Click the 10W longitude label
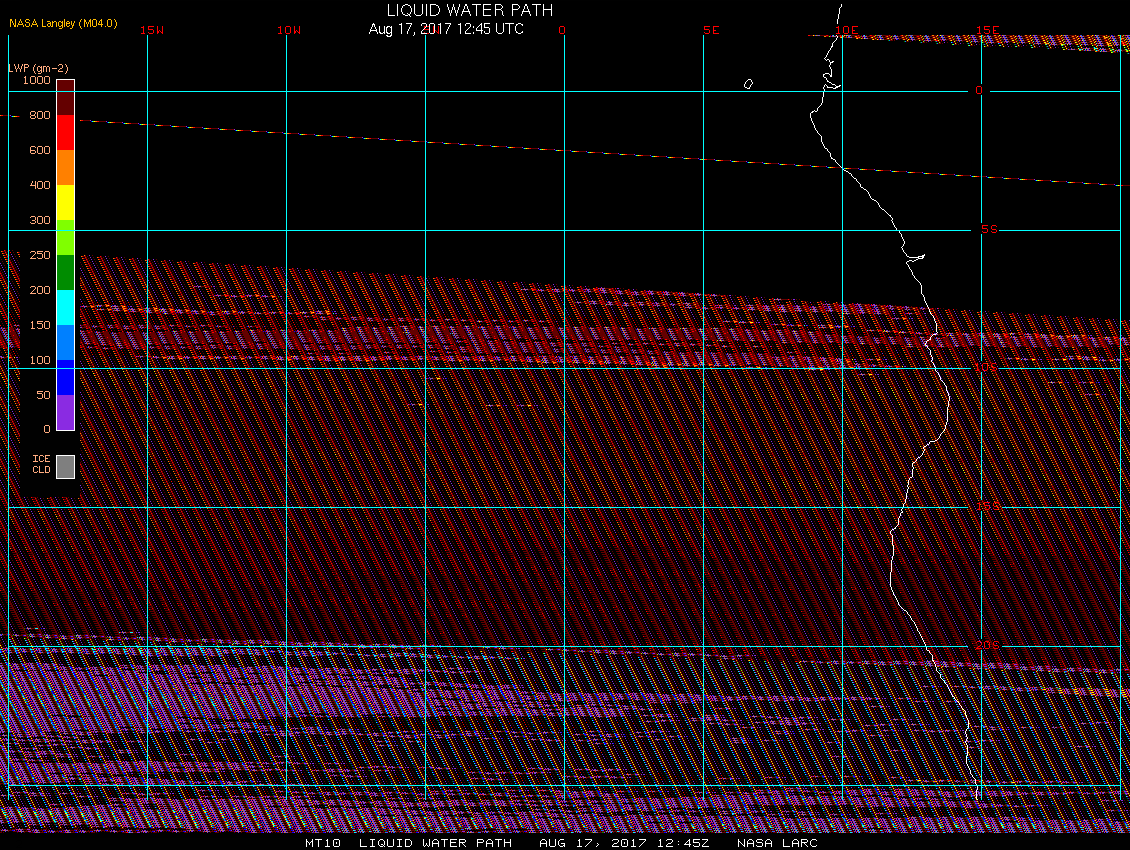The width and height of the screenshot is (1130, 850). pos(289,30)
